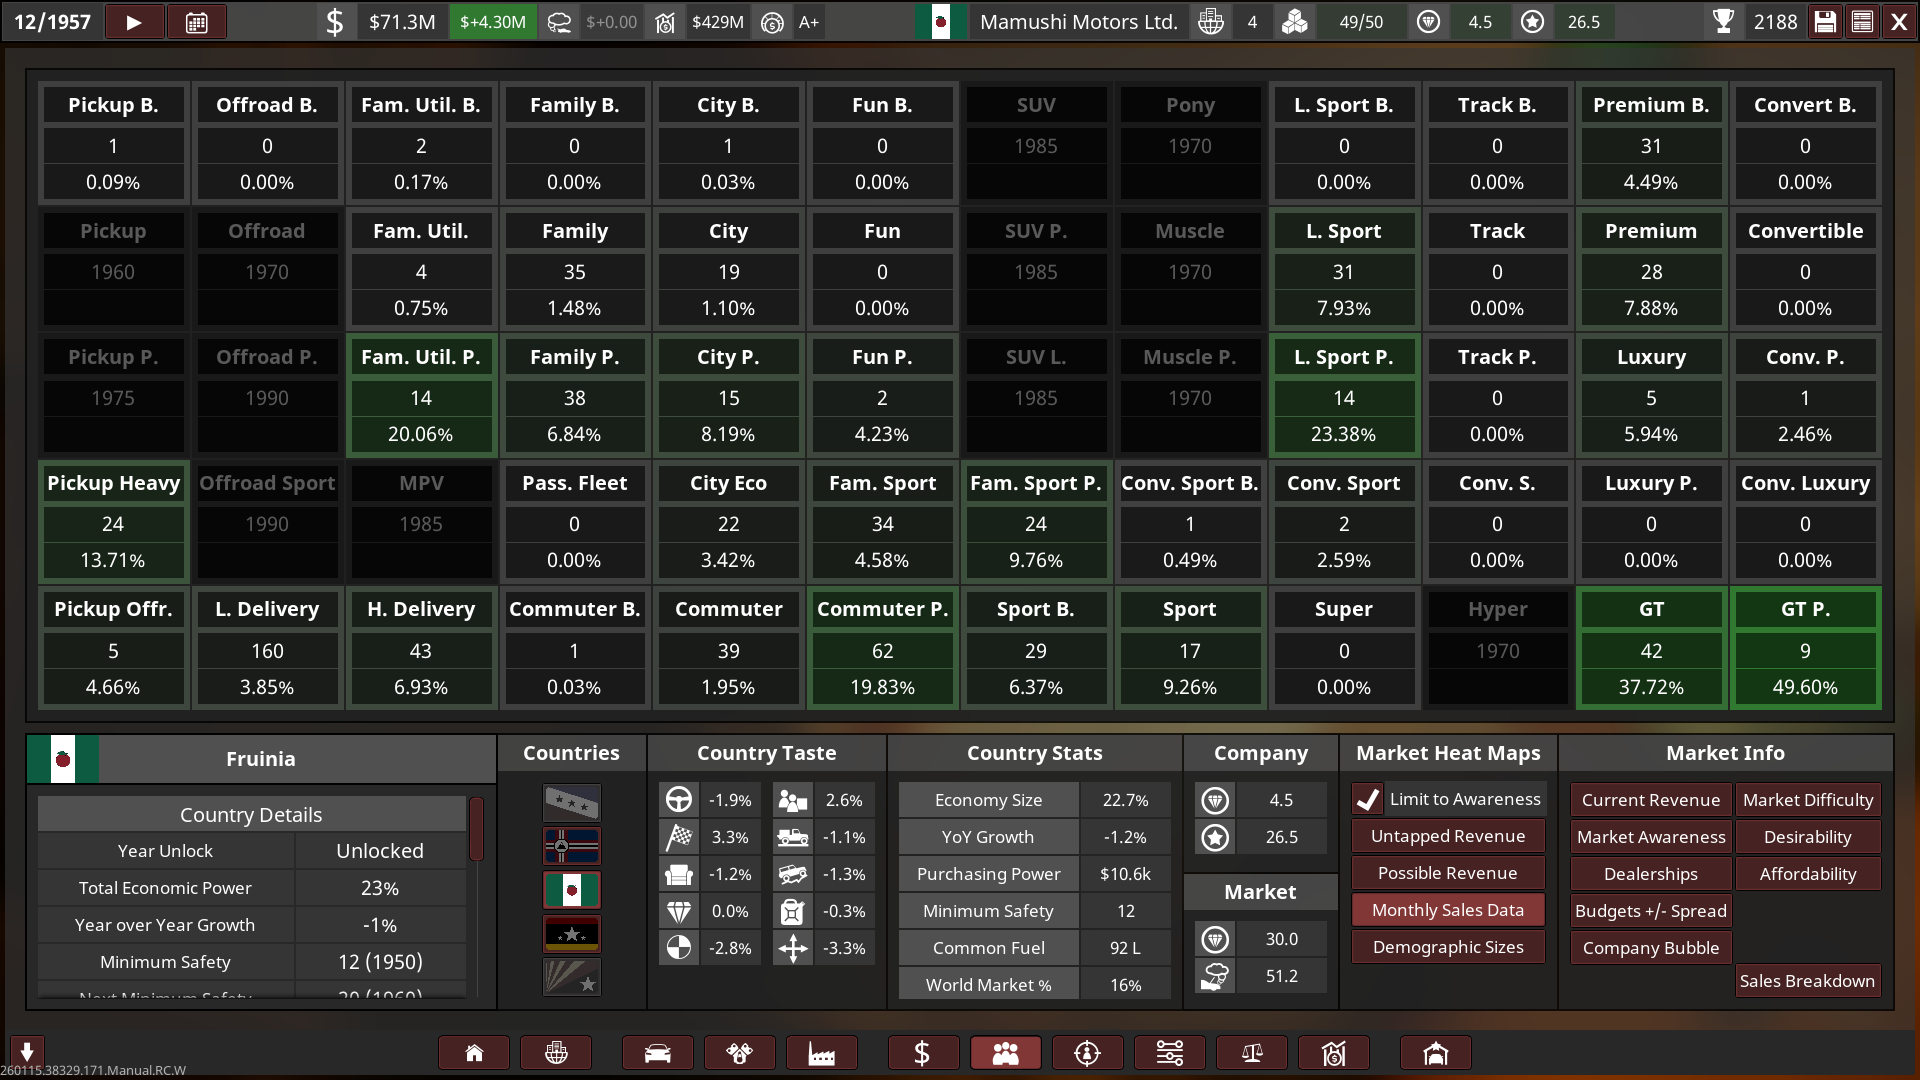Open the finances dollar icon in bottom toolbar

pos(922,1053)
